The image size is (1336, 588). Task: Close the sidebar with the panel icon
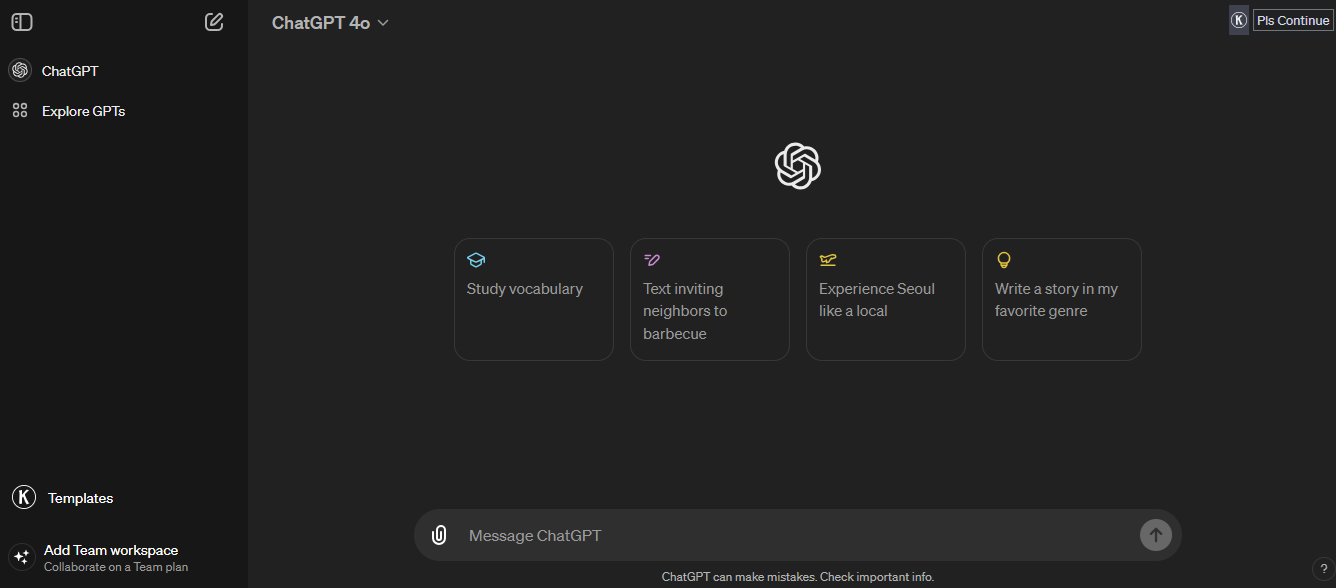22,22
